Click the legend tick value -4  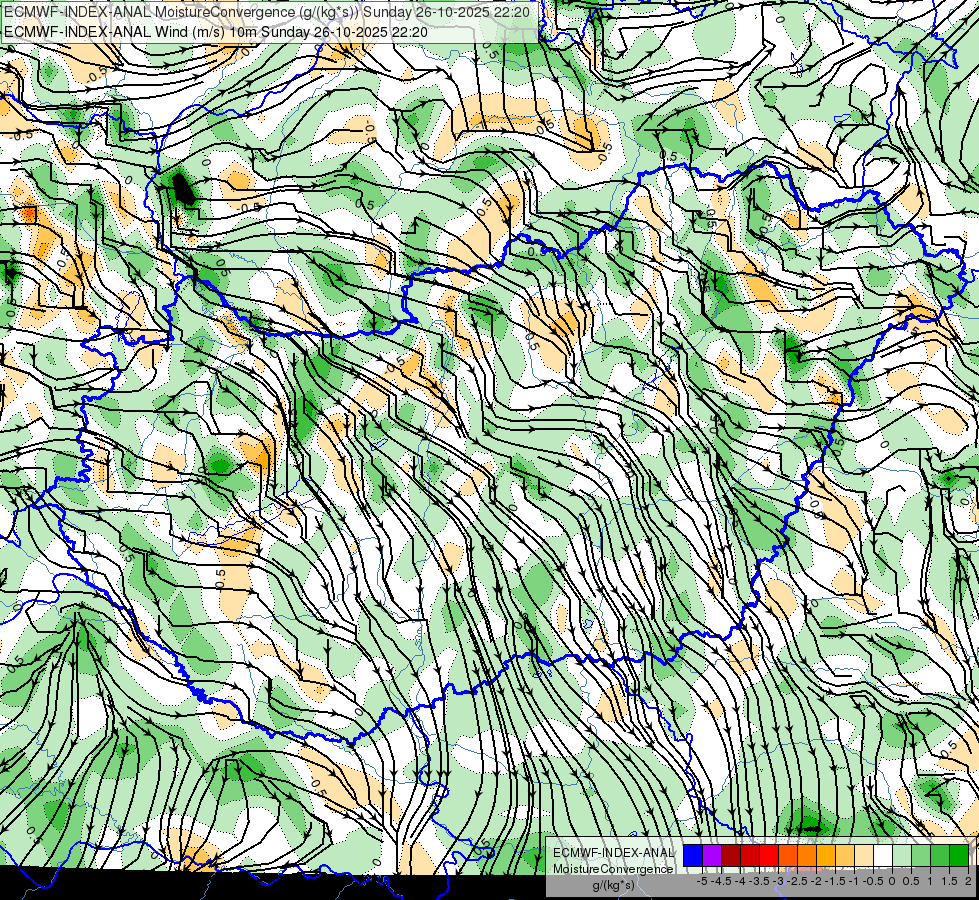point(740,881)
